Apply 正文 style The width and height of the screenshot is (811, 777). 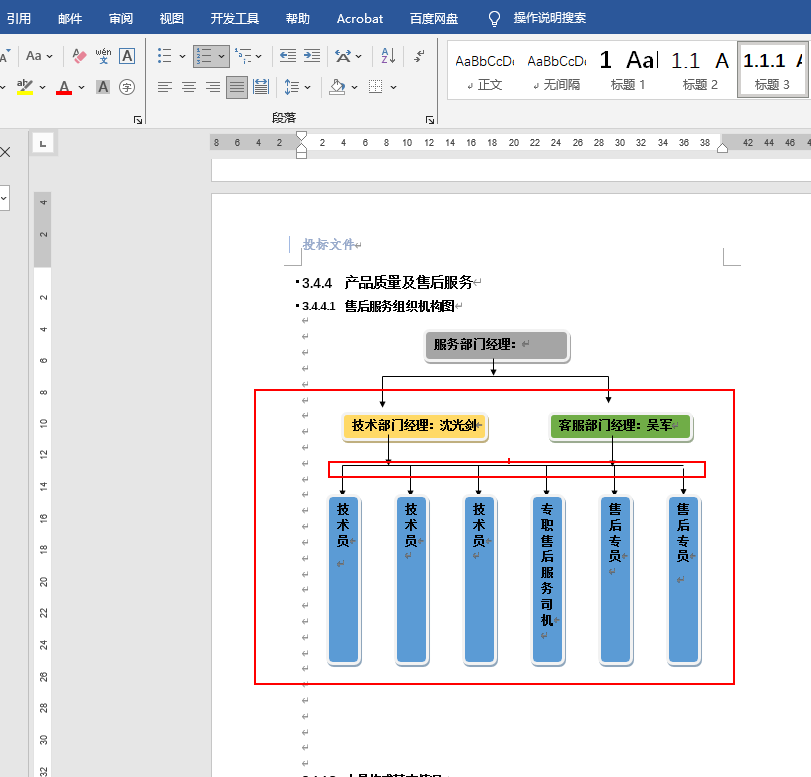[x=485, y=70]
